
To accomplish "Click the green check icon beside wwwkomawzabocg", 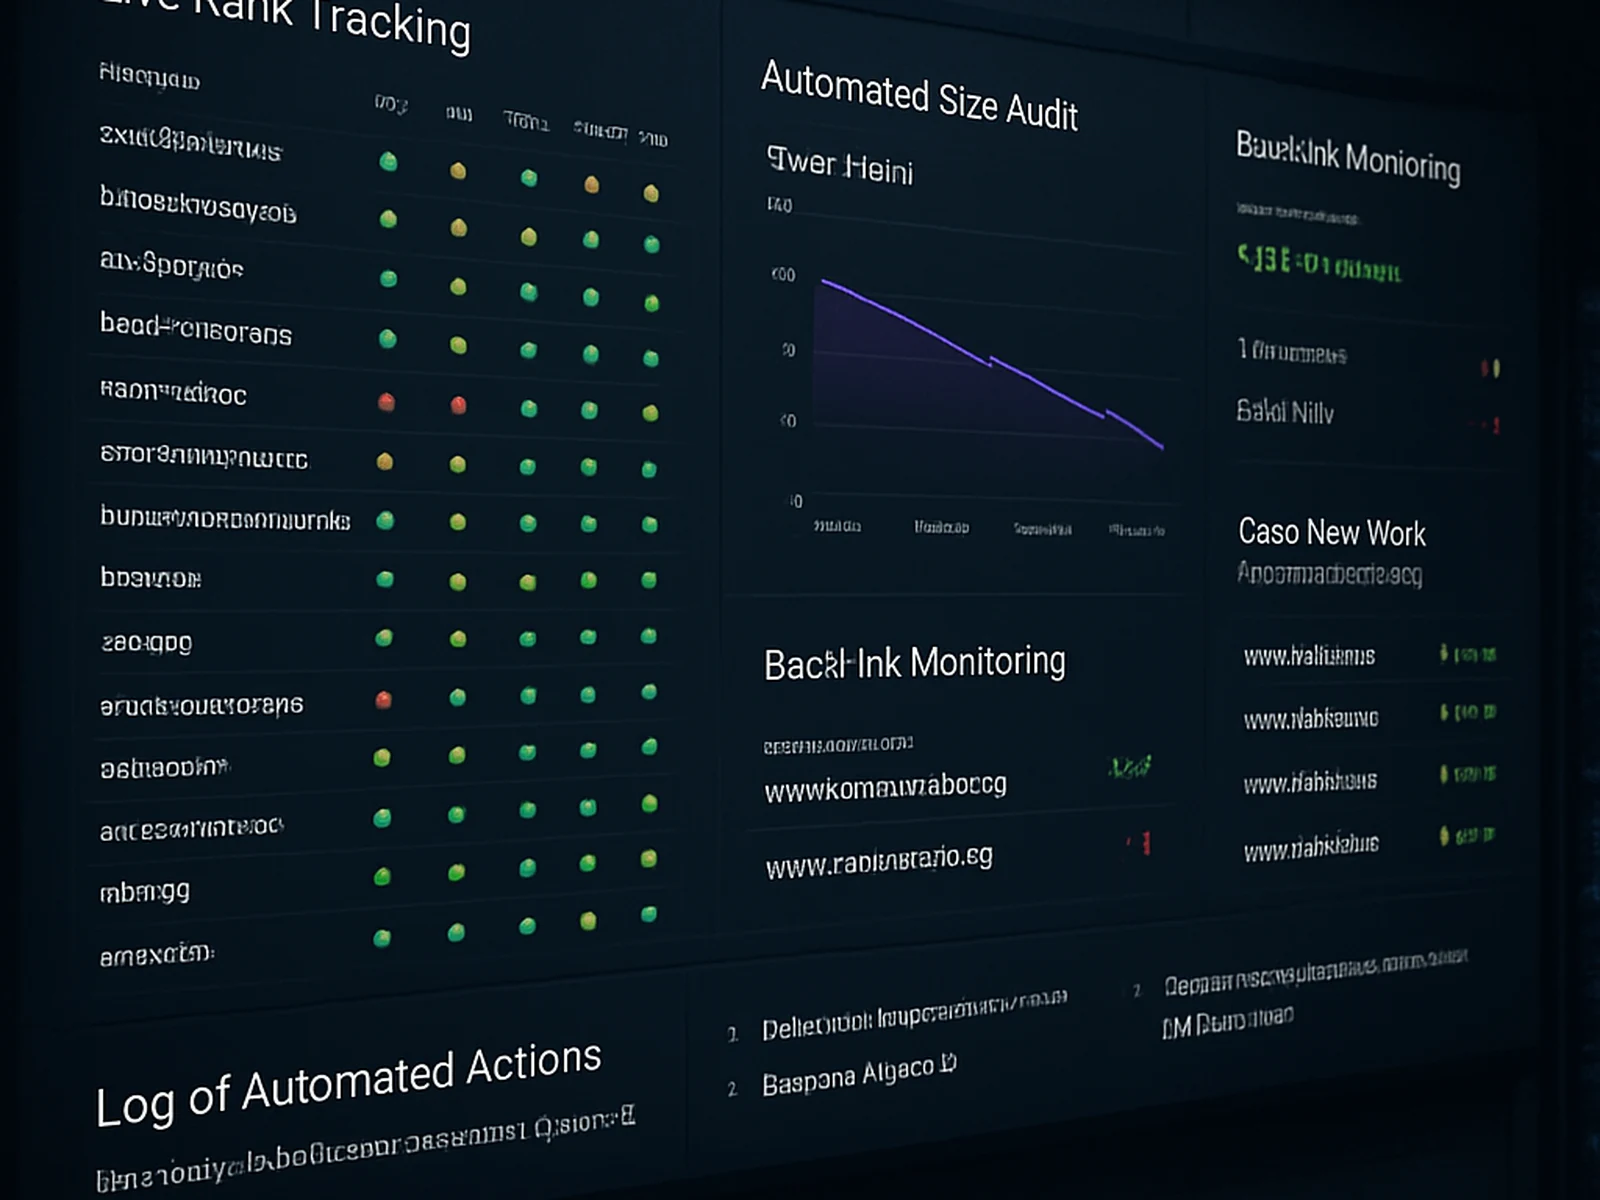I will click(x=1130, y=767).
